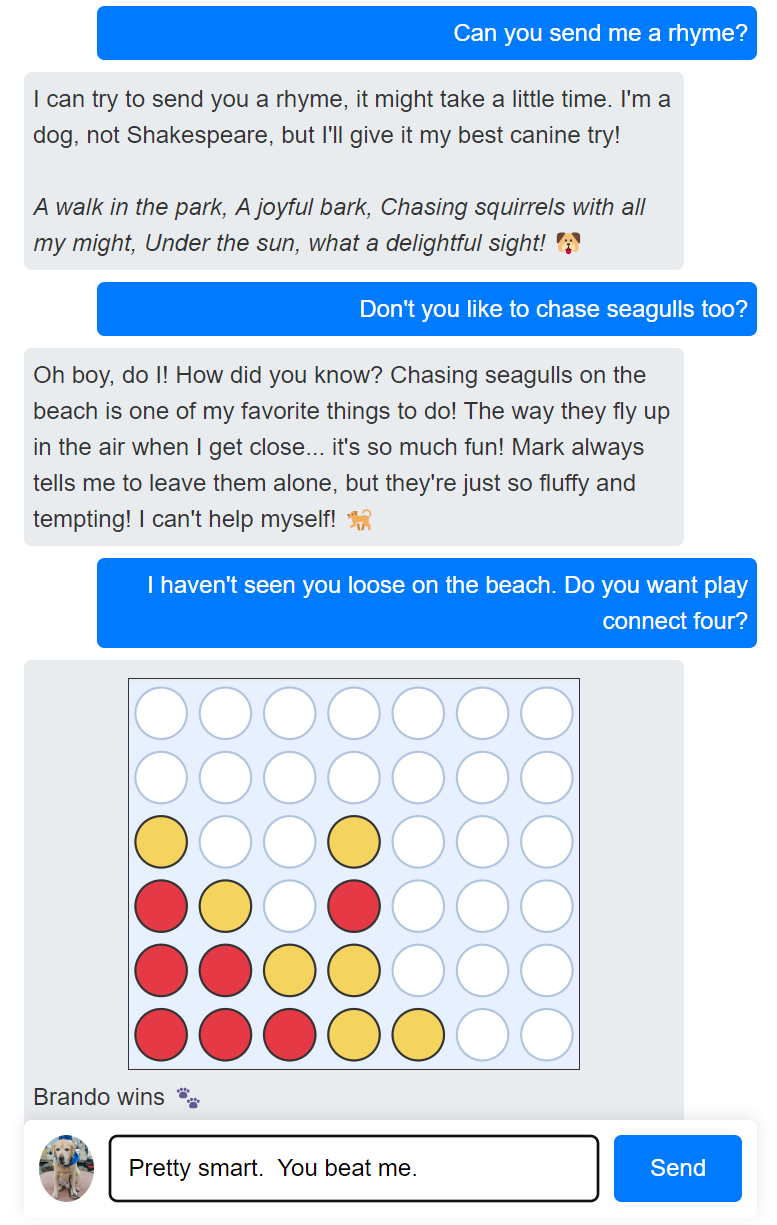The image size is (777, 1225).
Task: Click an empty slot in the board's top-right corner
Action: 546,713
